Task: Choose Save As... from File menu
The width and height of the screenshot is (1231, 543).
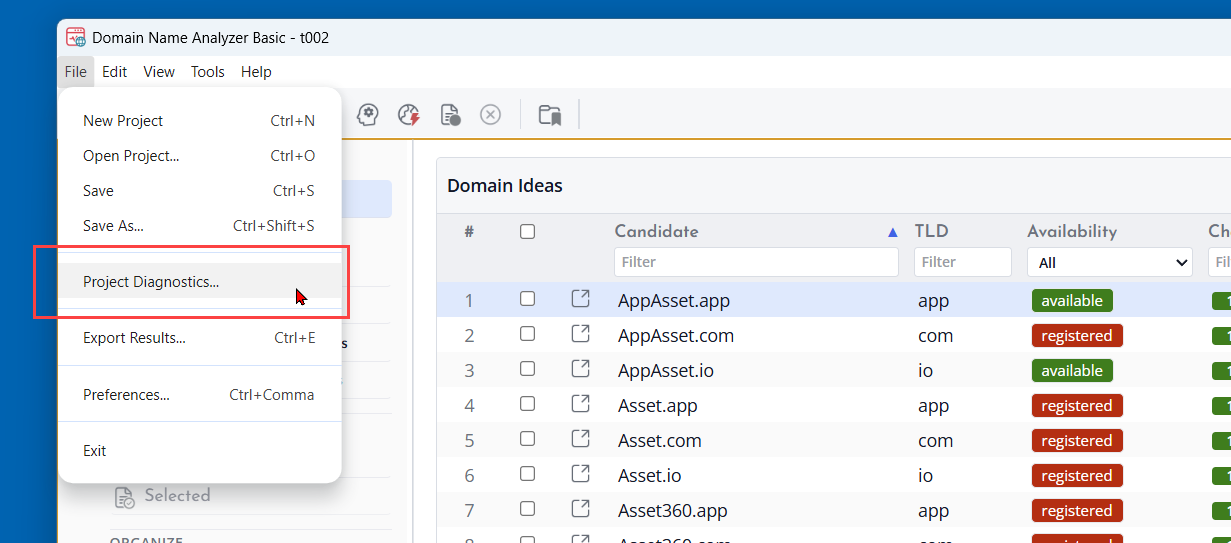Action: (x=200, y=226)
